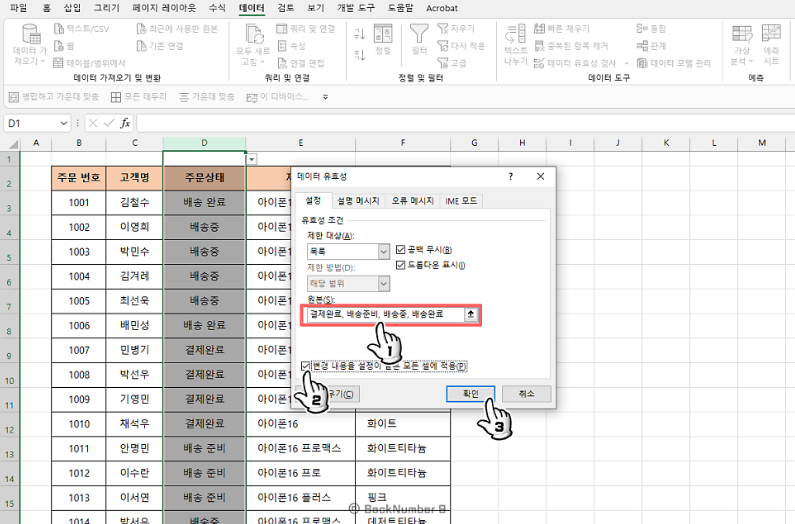Toggle the Ignore blank (공백 무시) checkbox

[x=402, y=249]
